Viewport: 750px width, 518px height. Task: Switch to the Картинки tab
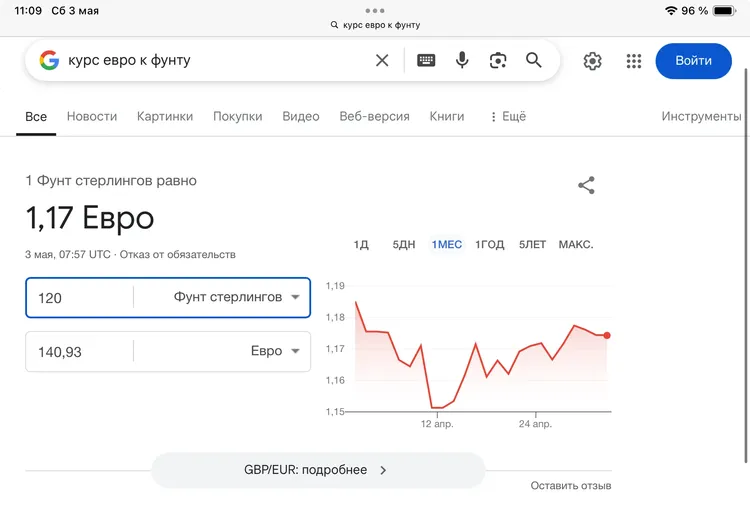[165, 116]
